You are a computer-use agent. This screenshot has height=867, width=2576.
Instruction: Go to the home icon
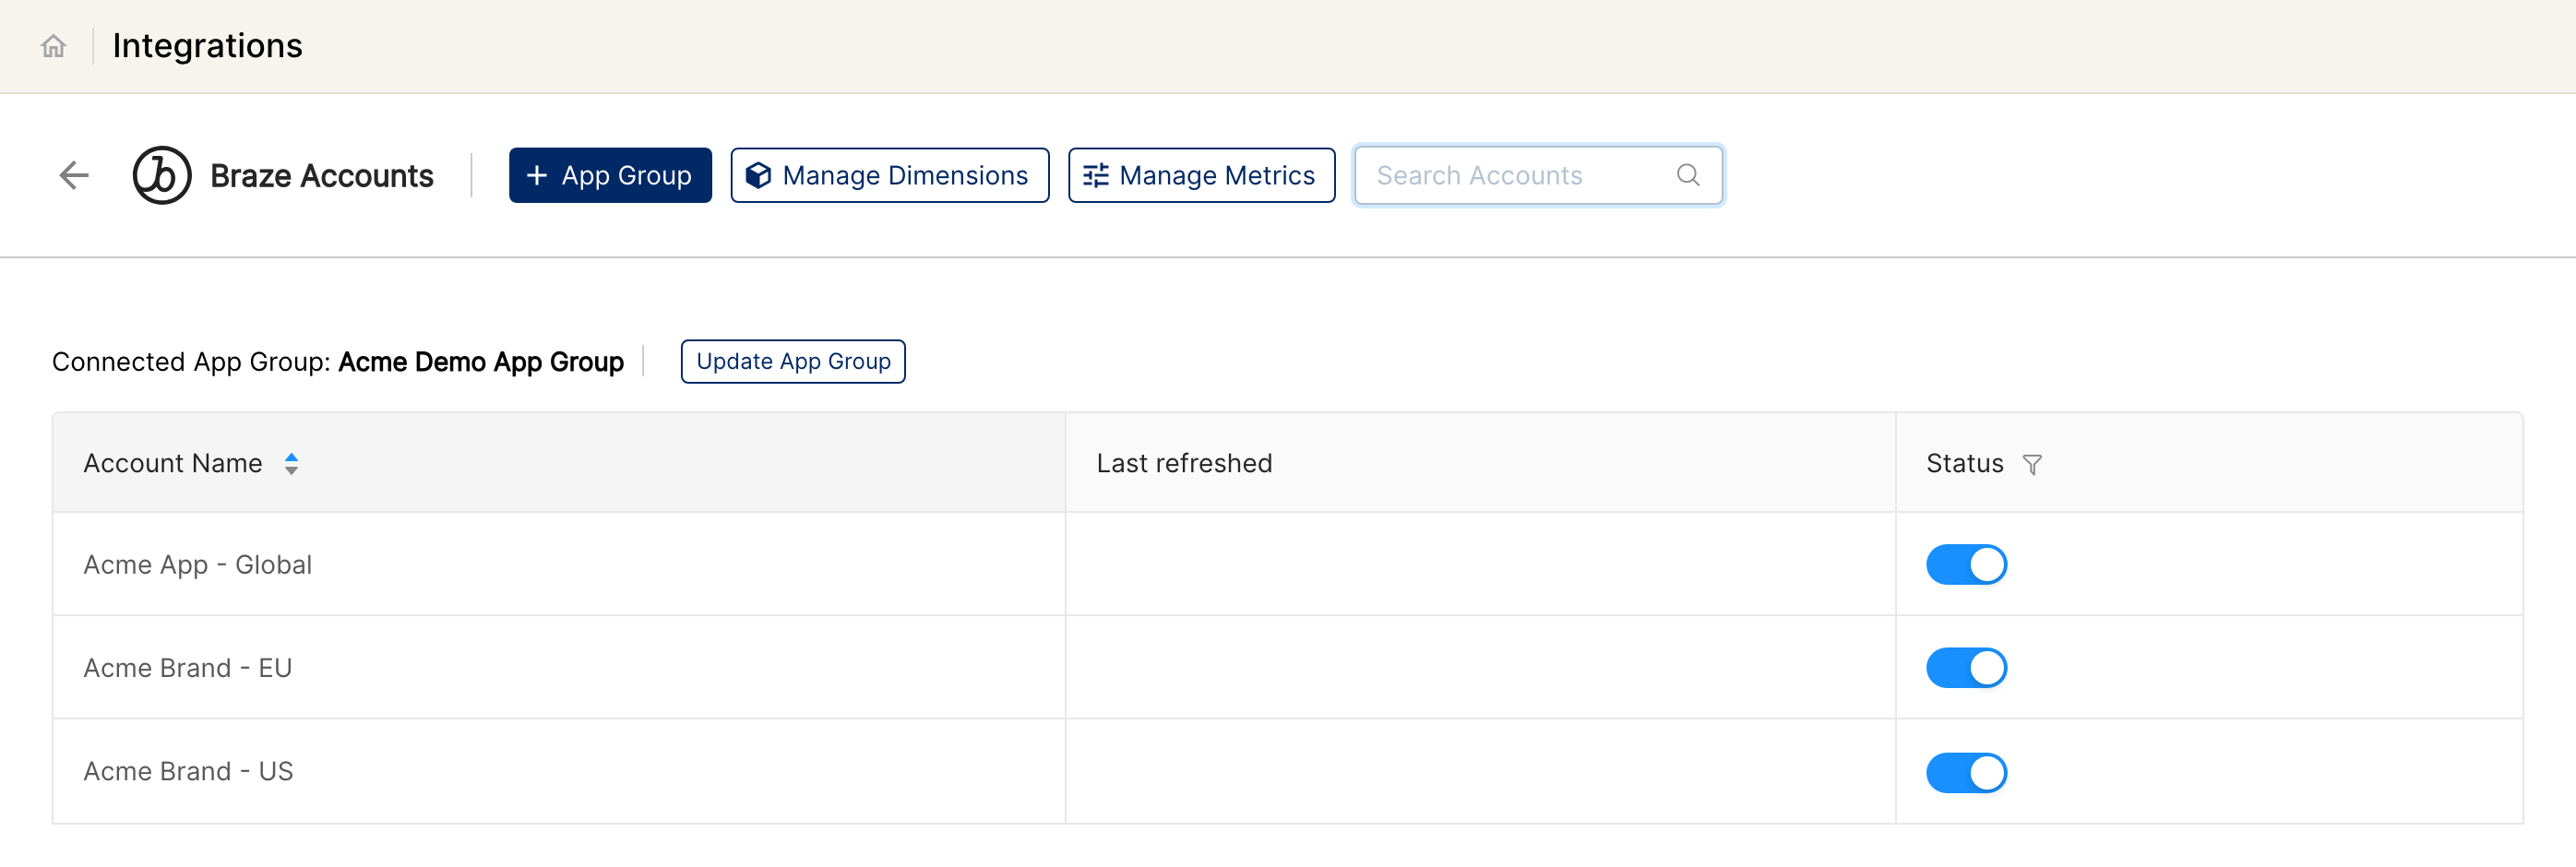coord(53,46)
